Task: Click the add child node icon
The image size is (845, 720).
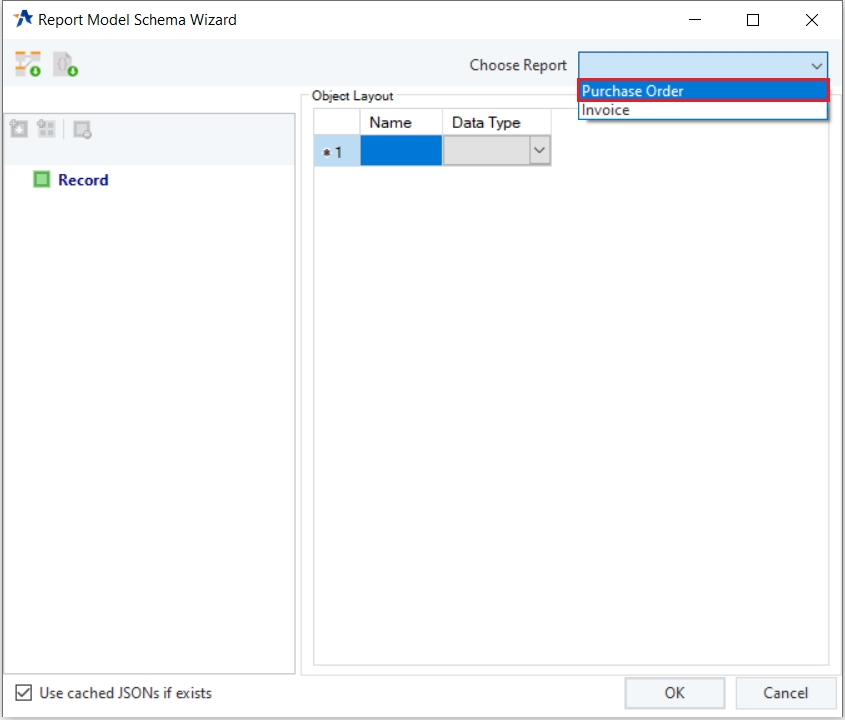Action: click(19, 129)
